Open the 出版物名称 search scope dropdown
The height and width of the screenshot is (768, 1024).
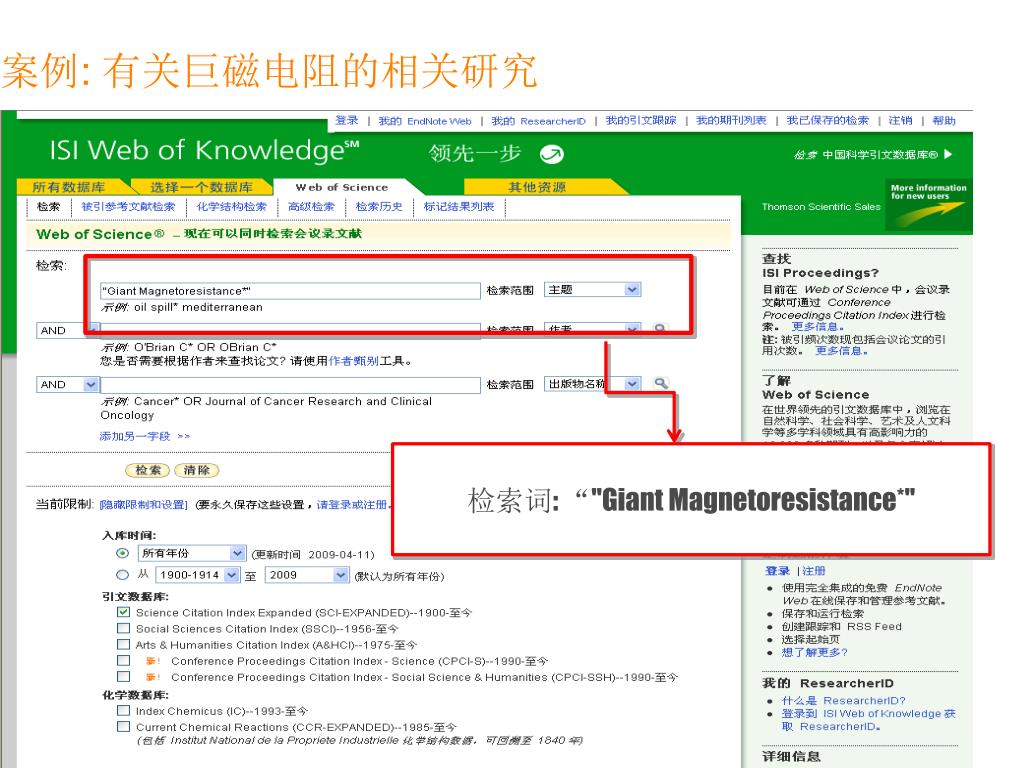[x=592, y=384]
